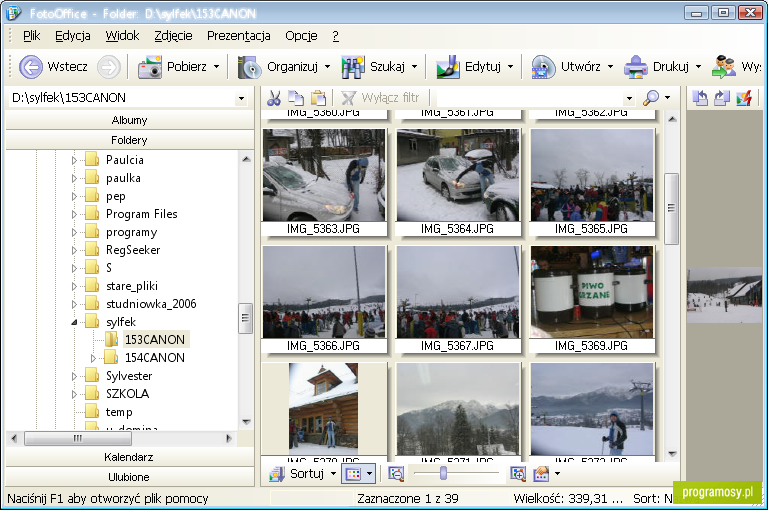
Task: Open the Pobierz dropdown arrow
Action: tap(216, 67)
